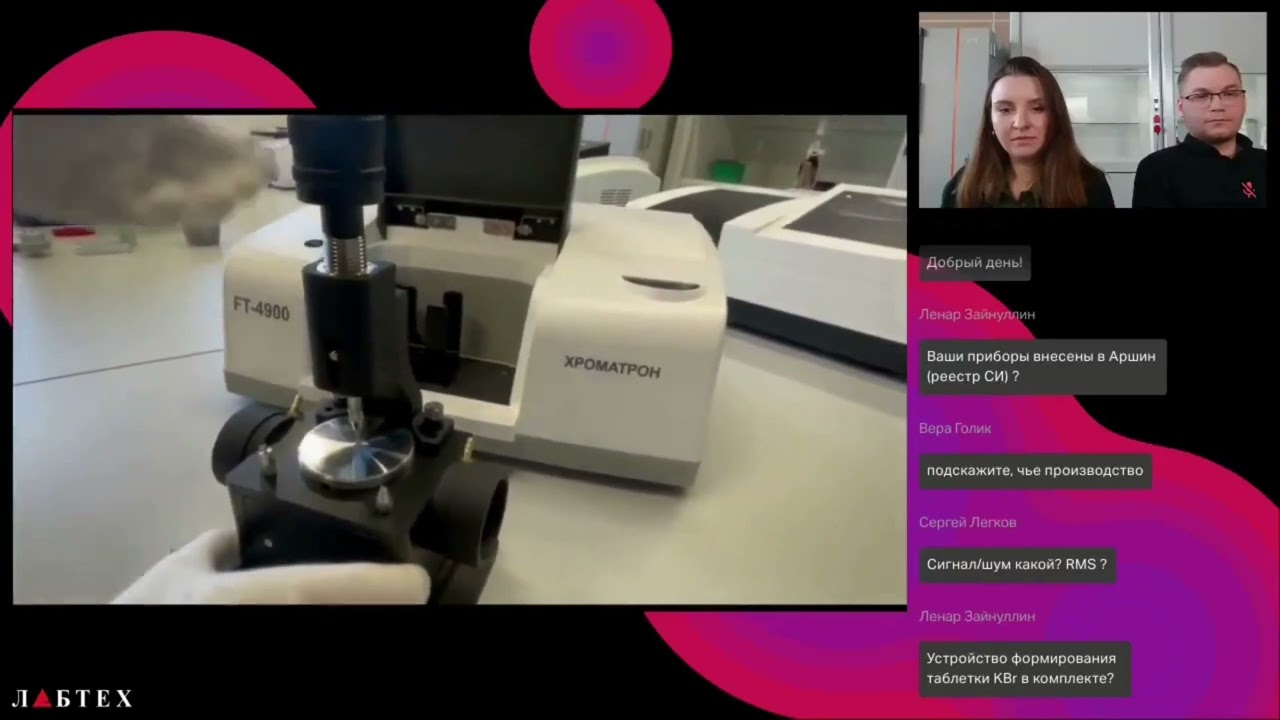Open the presenters' webcam thumbnail

[1092, 110]
